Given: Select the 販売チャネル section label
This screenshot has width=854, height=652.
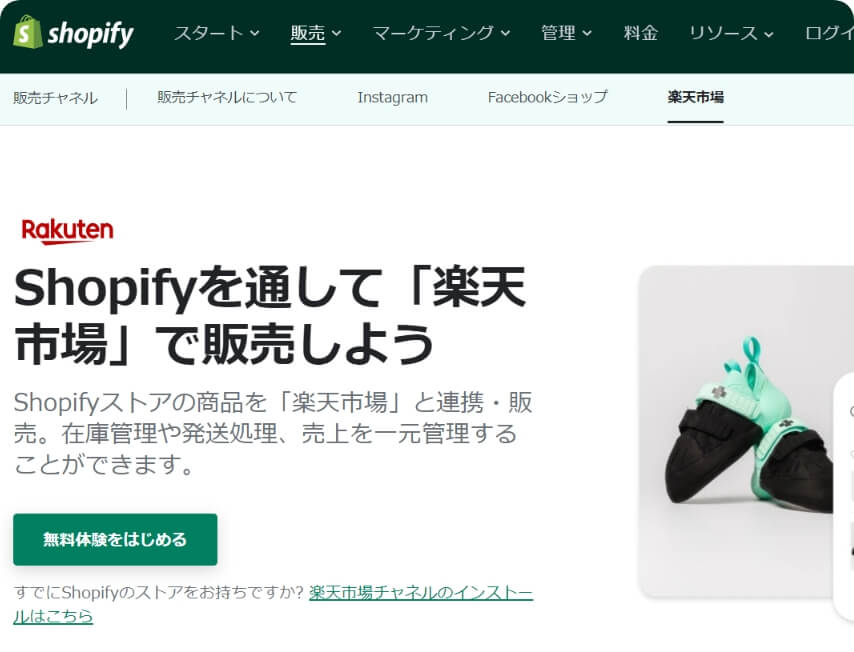Looking at the screenshot, I should [56, 98].
